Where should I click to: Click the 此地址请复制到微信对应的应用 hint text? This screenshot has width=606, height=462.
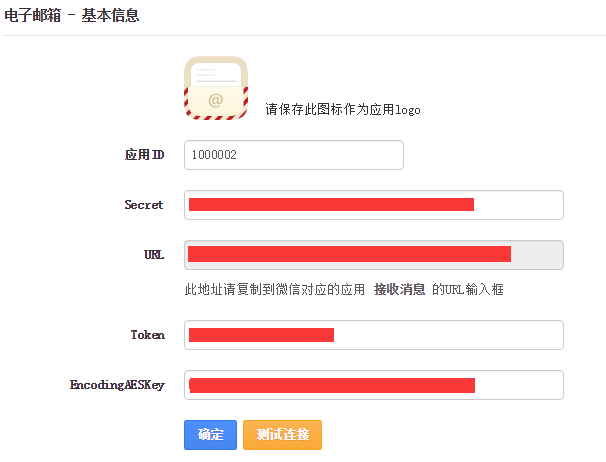pyautogui.click(x=274, y=289)
